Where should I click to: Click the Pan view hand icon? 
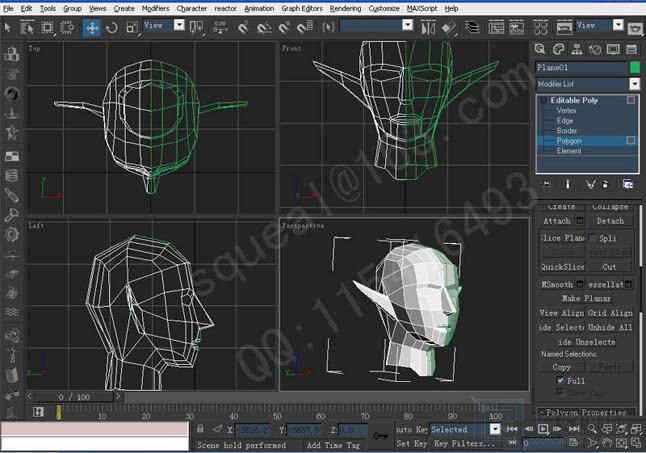[x=606, y=443]
